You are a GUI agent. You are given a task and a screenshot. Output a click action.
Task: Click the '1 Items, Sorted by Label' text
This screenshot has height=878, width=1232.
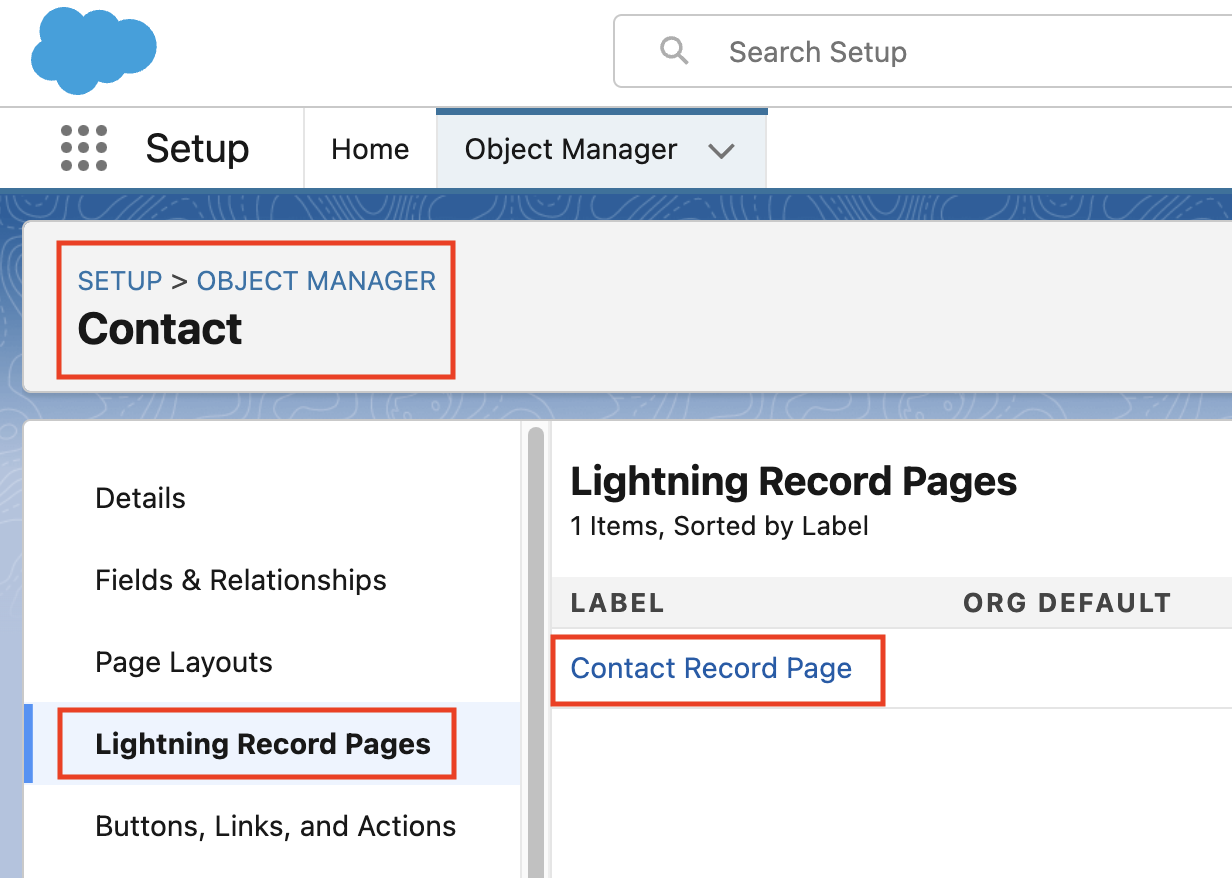point(719,526)
